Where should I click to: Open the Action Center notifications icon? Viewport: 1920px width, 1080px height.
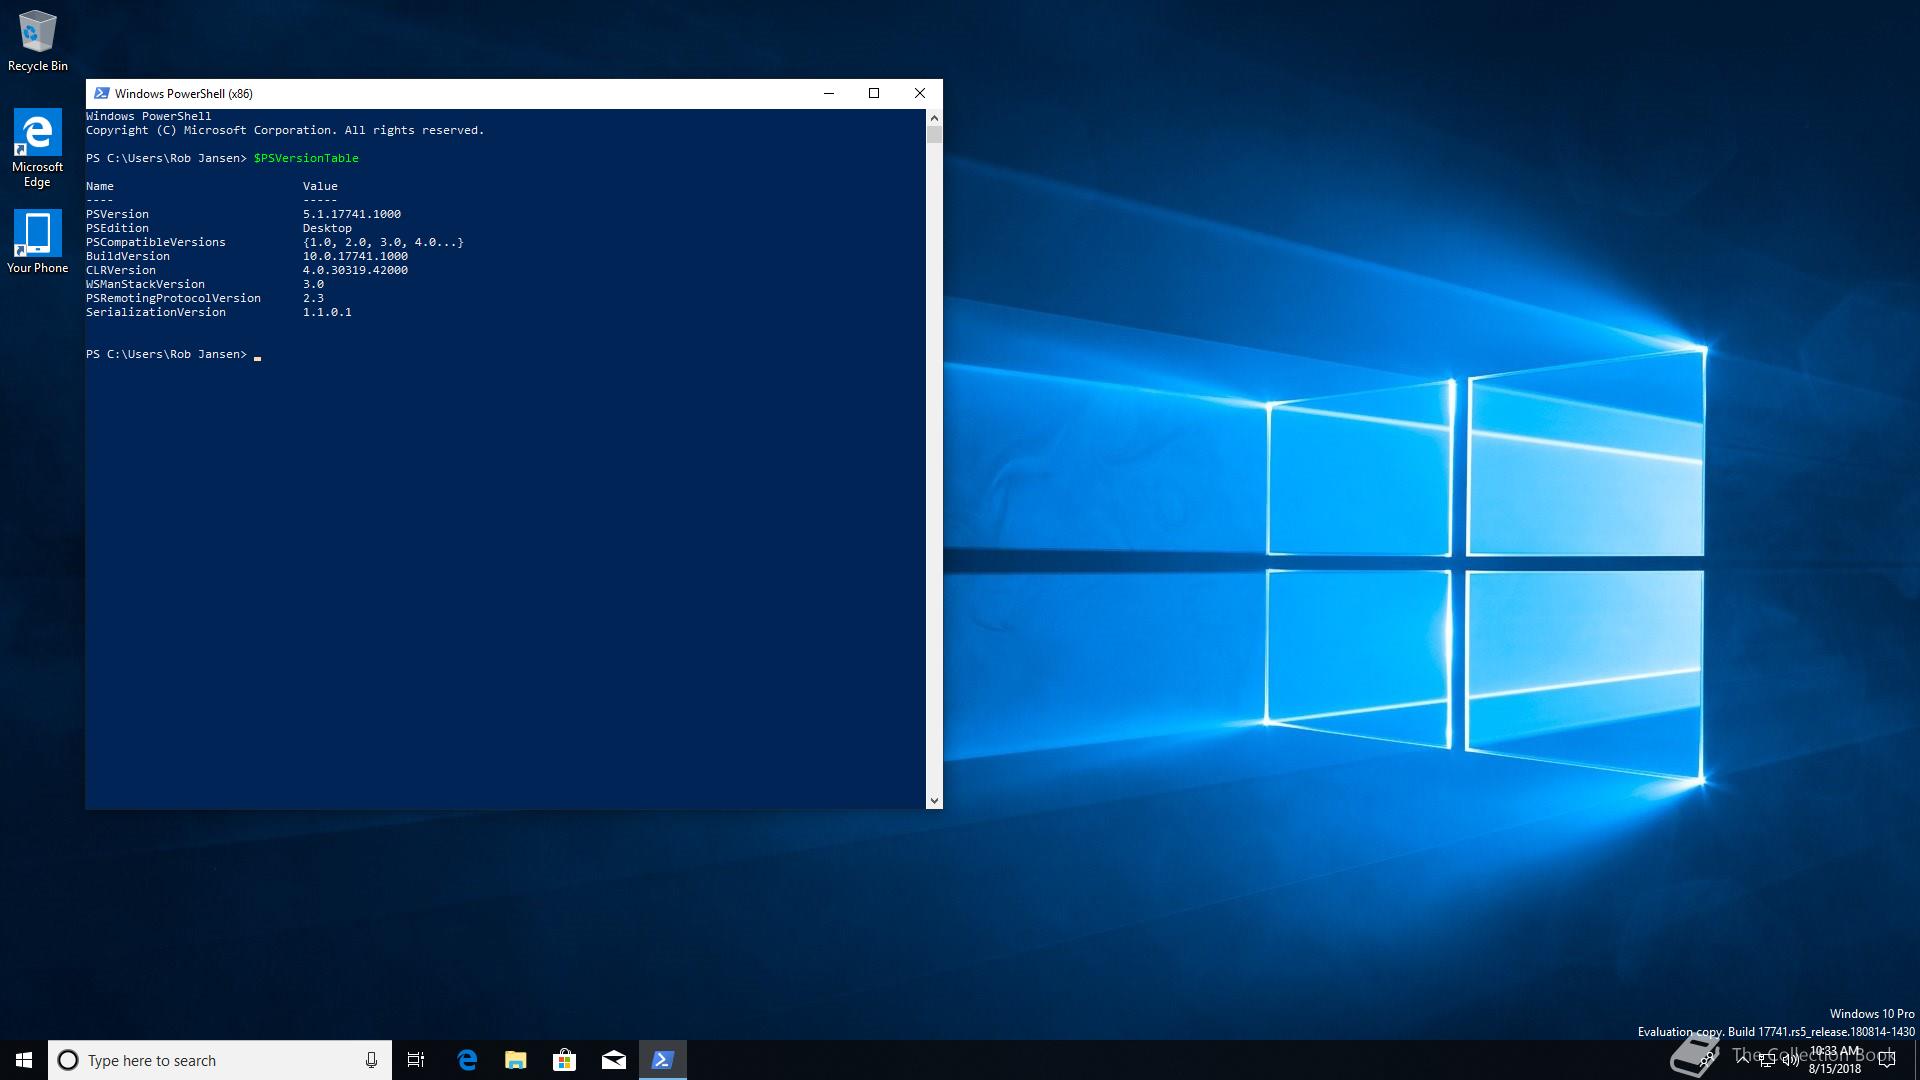click(x=1887, y=1060)
